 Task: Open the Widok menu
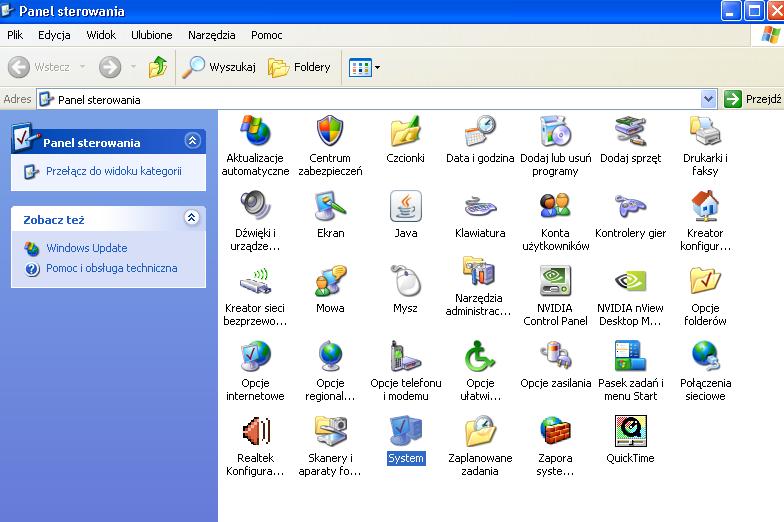pyautogui.click(x=101, y=35)
